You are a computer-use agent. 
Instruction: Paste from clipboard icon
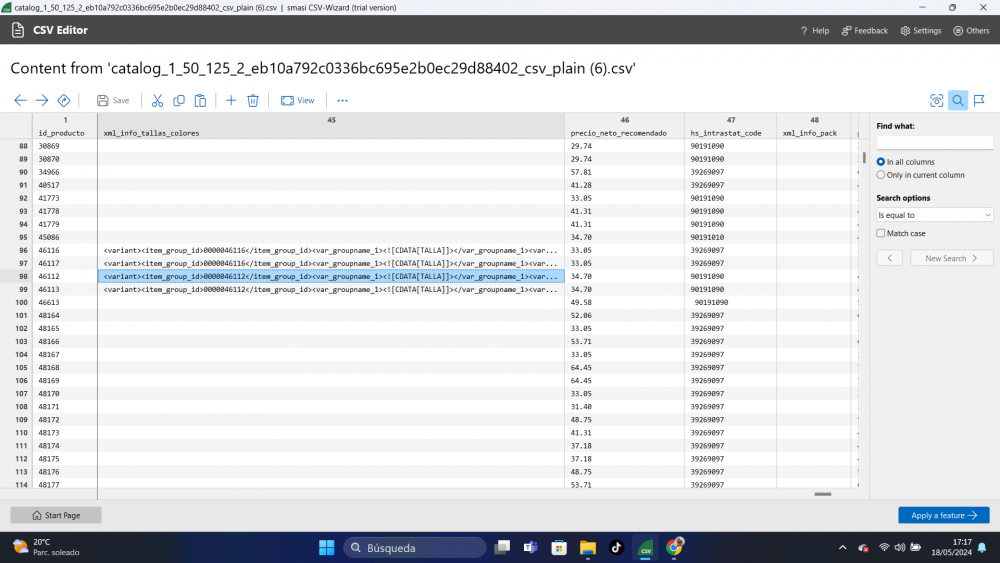200,101
